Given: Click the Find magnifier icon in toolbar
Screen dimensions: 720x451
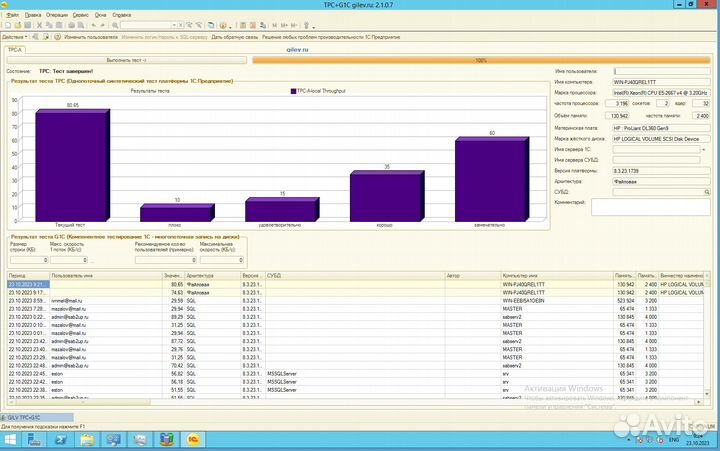Looking at the screenshot, I should coord(115,25).
